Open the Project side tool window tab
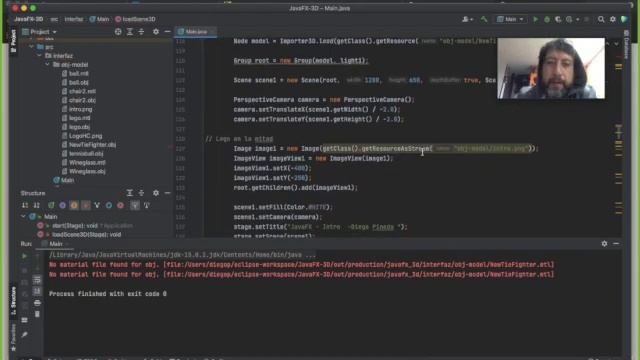Image resolution: width=640 pixels, height=360 pixels. click(13, 40)
